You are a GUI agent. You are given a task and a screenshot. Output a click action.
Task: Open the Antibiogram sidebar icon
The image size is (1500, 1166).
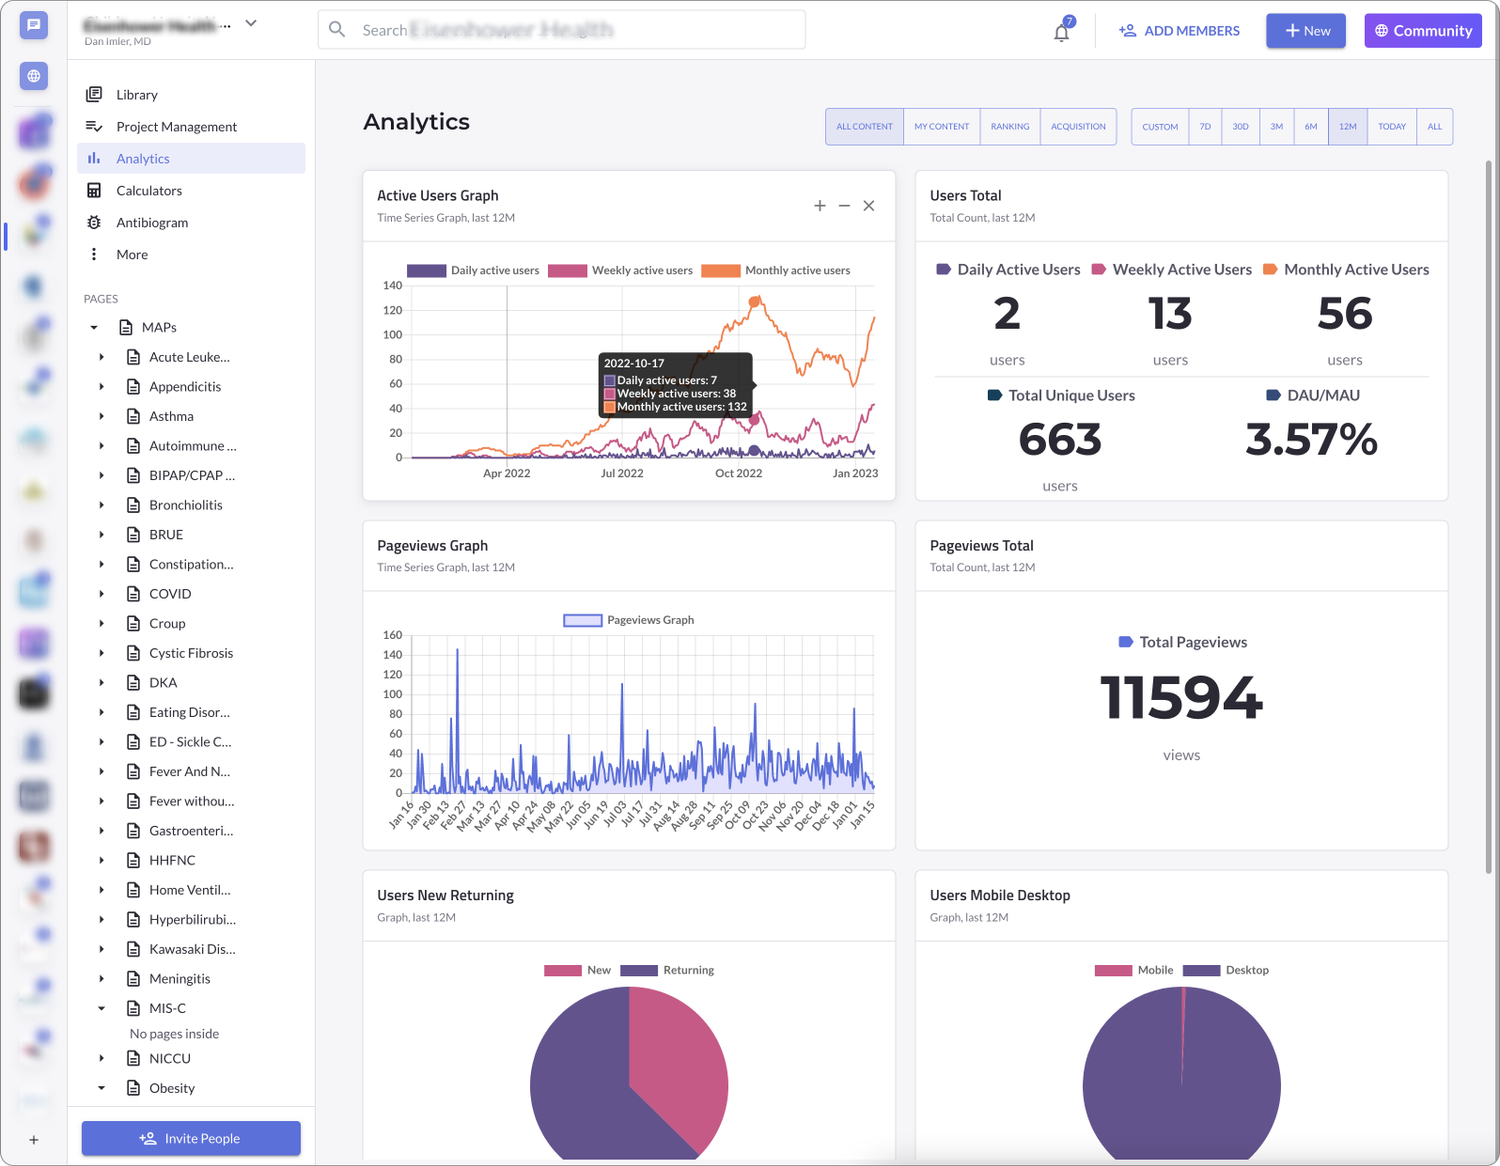tap(94, 222)
